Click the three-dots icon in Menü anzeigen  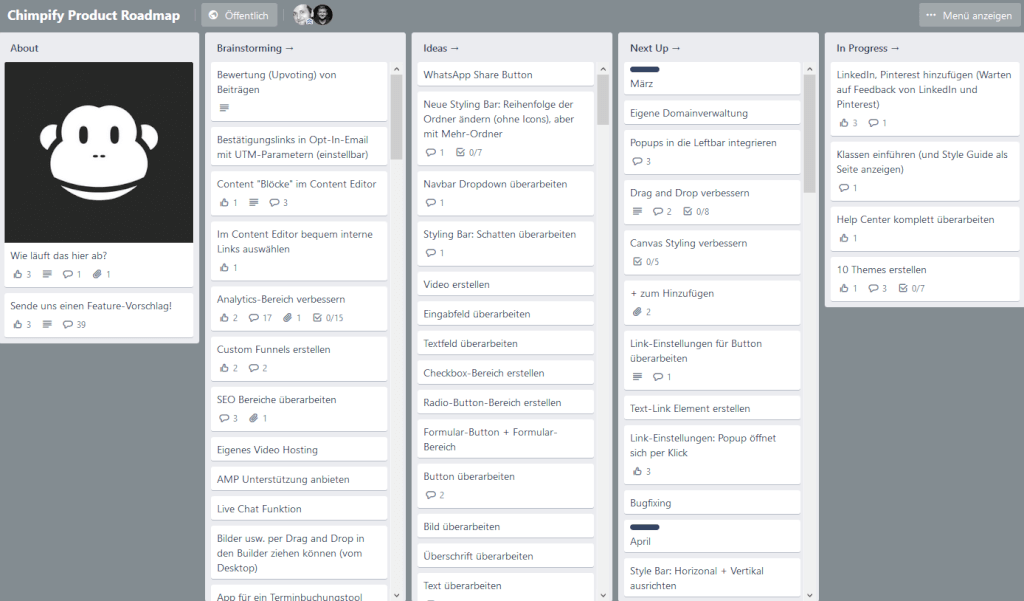[x=931, y=15]
